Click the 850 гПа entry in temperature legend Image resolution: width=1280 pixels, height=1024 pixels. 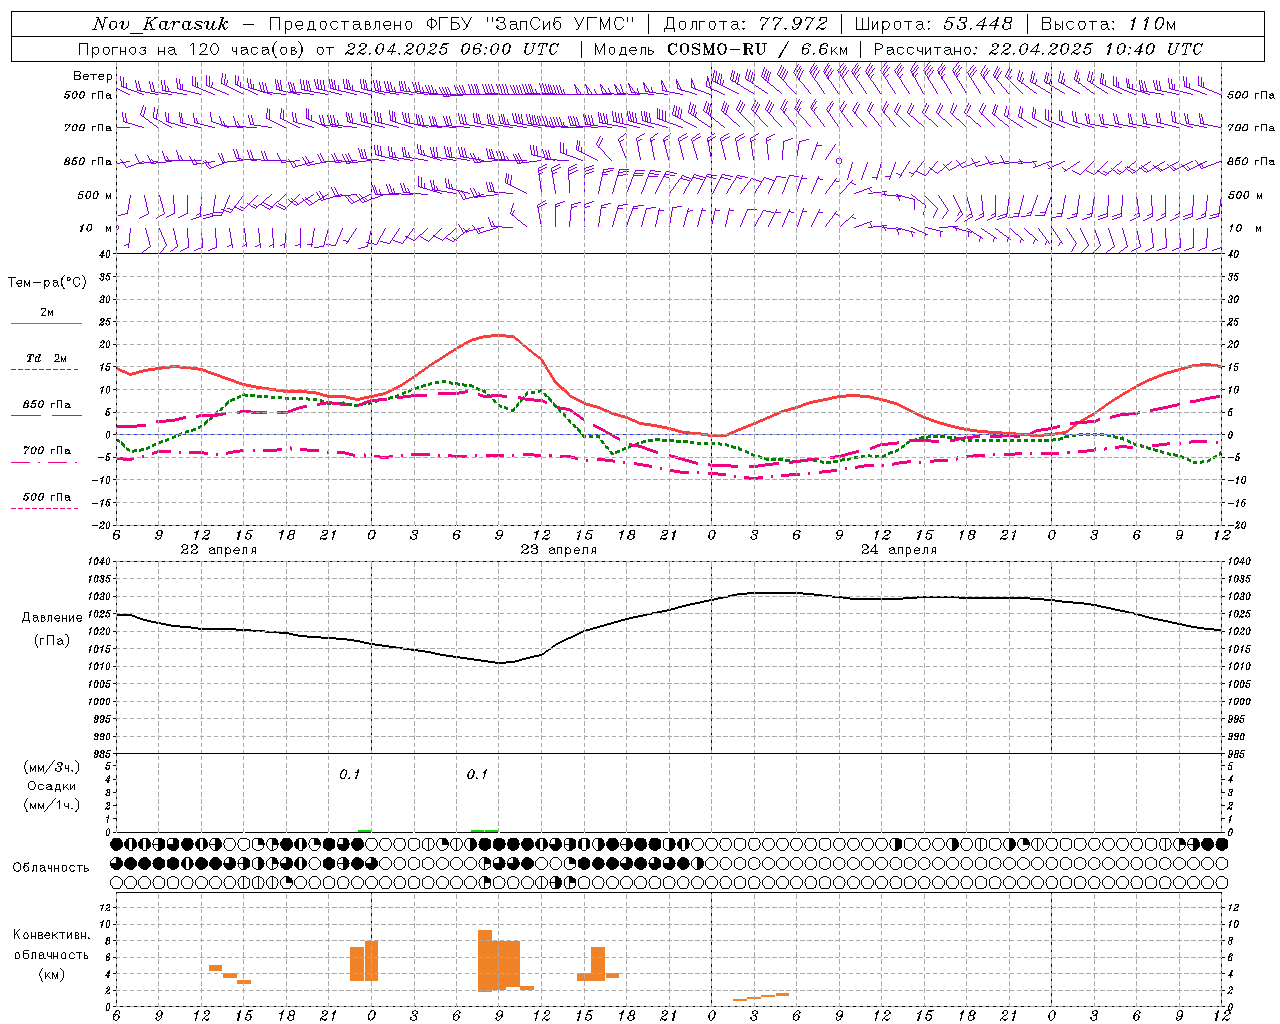coord(47,405)
